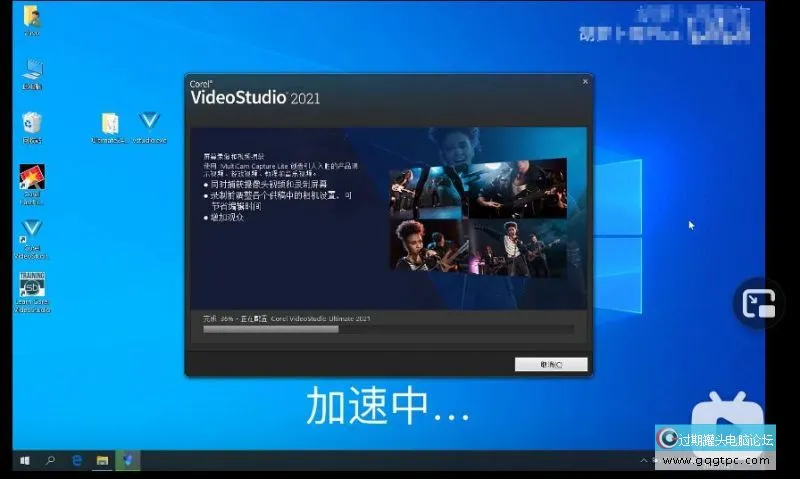Image resolution: width=800 pixels, height=479 pixels.
Task: Click the VideoStudio 2021 title logo
Action: (255, 96)
